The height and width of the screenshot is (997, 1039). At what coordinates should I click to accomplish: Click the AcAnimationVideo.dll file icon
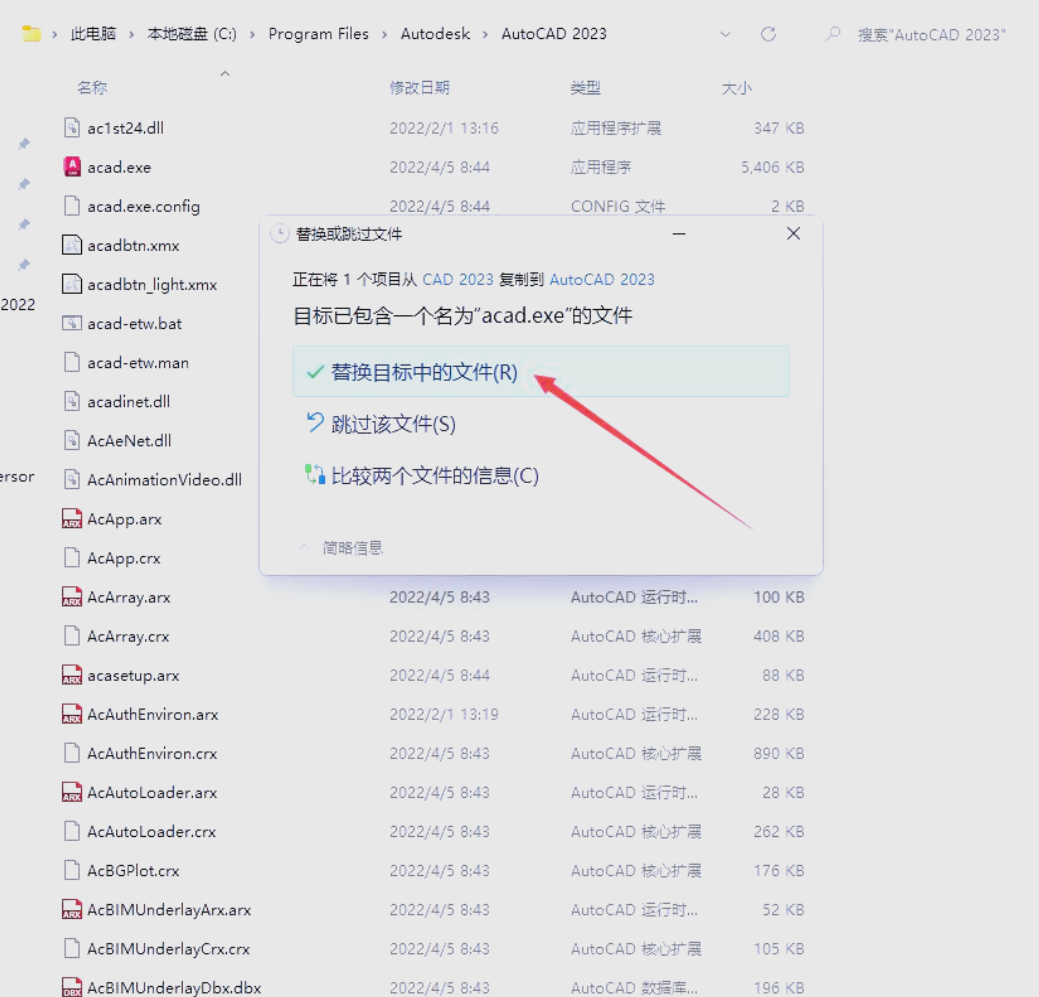[72, 479]
